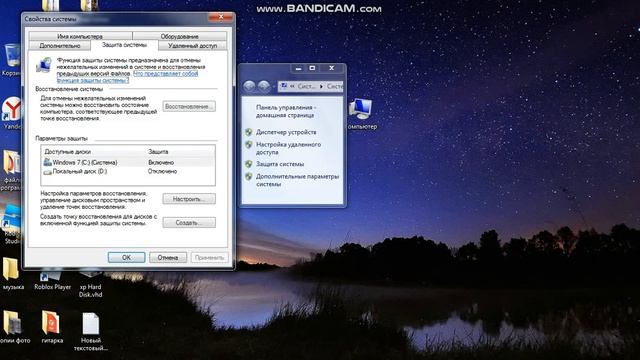Expand breadcrumb arrow after Сист... segment
Image resolution: width=640 pixels, height=360 pixels.
pyautogui.click(x=321, y=87)
